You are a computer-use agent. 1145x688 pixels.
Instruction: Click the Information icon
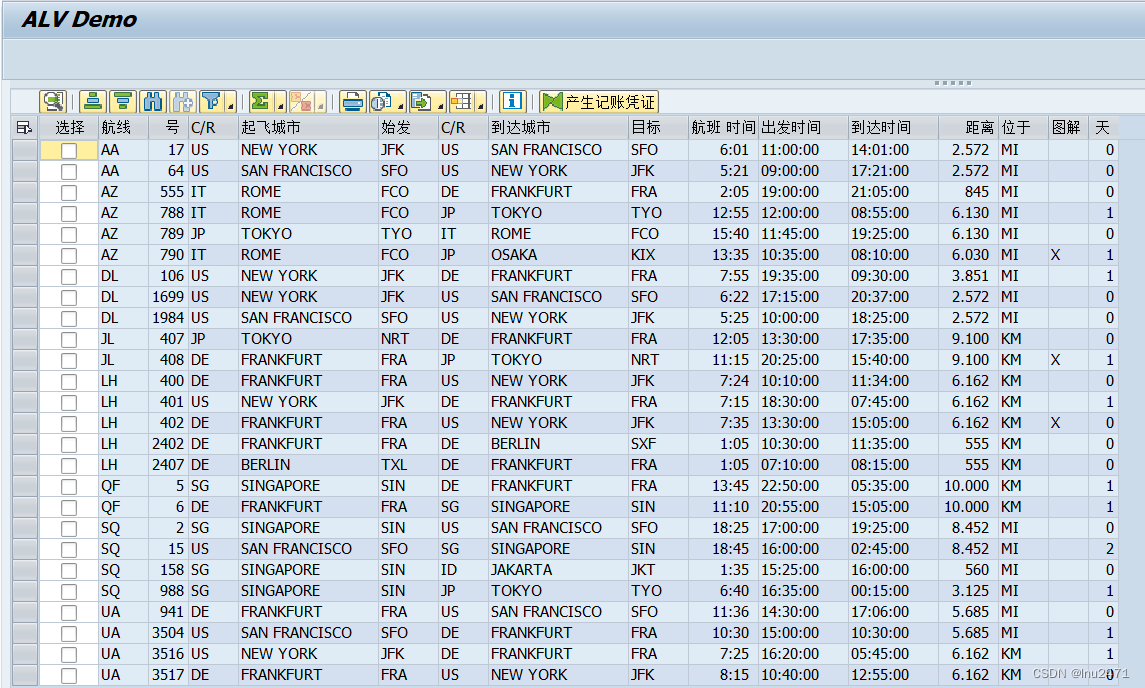(x=515, y=101)
